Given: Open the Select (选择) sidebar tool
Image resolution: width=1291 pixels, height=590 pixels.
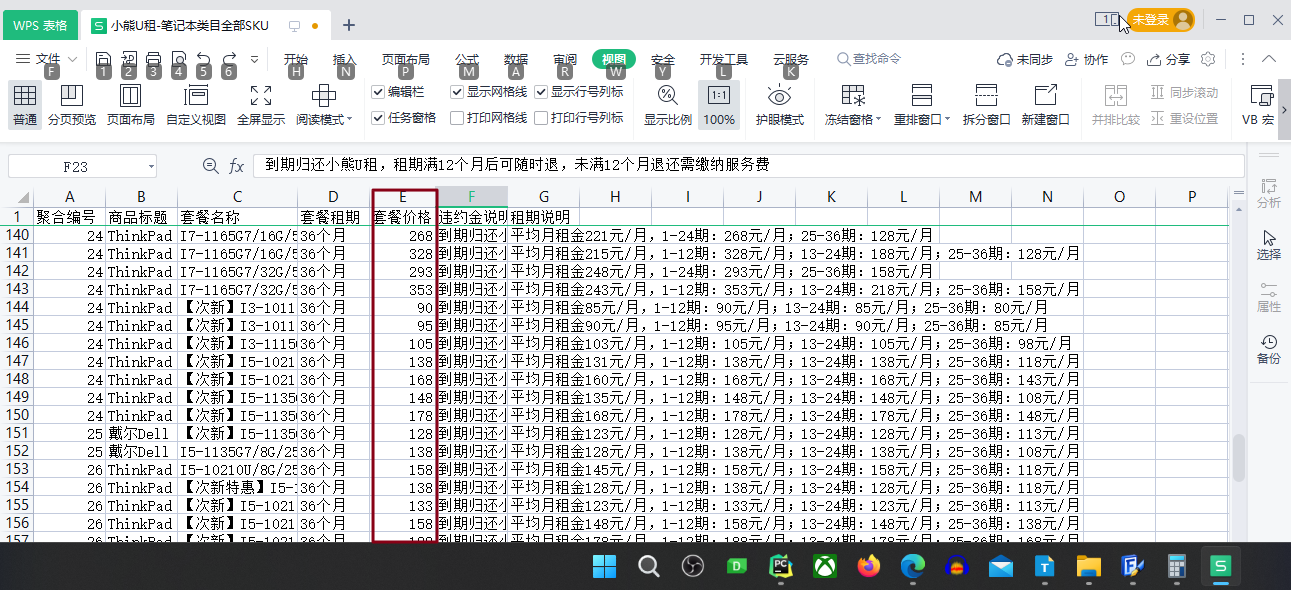Looking at the screenshot, I should pos(1269,245).
